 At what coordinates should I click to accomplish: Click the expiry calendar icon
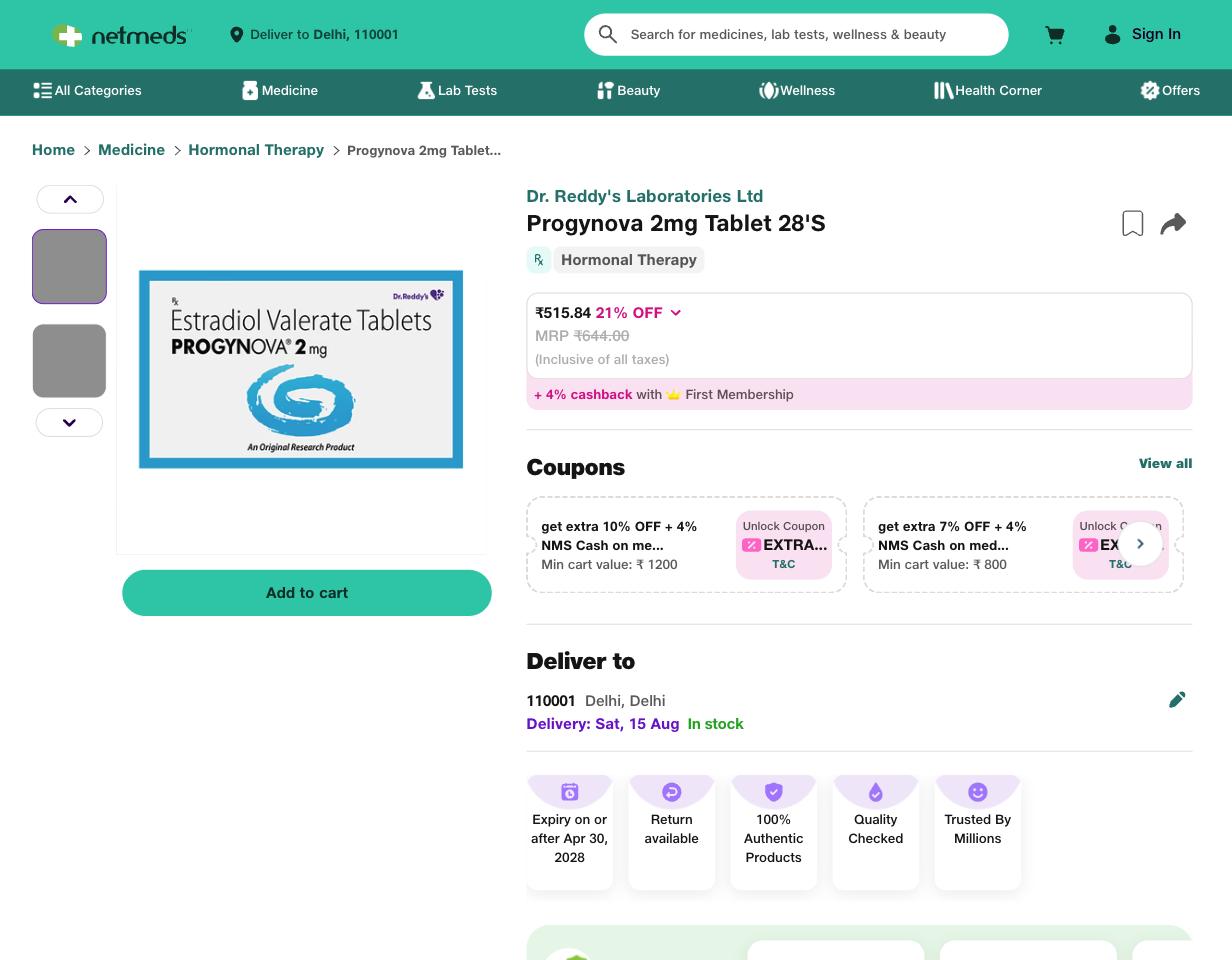click(x=569, y=792)
